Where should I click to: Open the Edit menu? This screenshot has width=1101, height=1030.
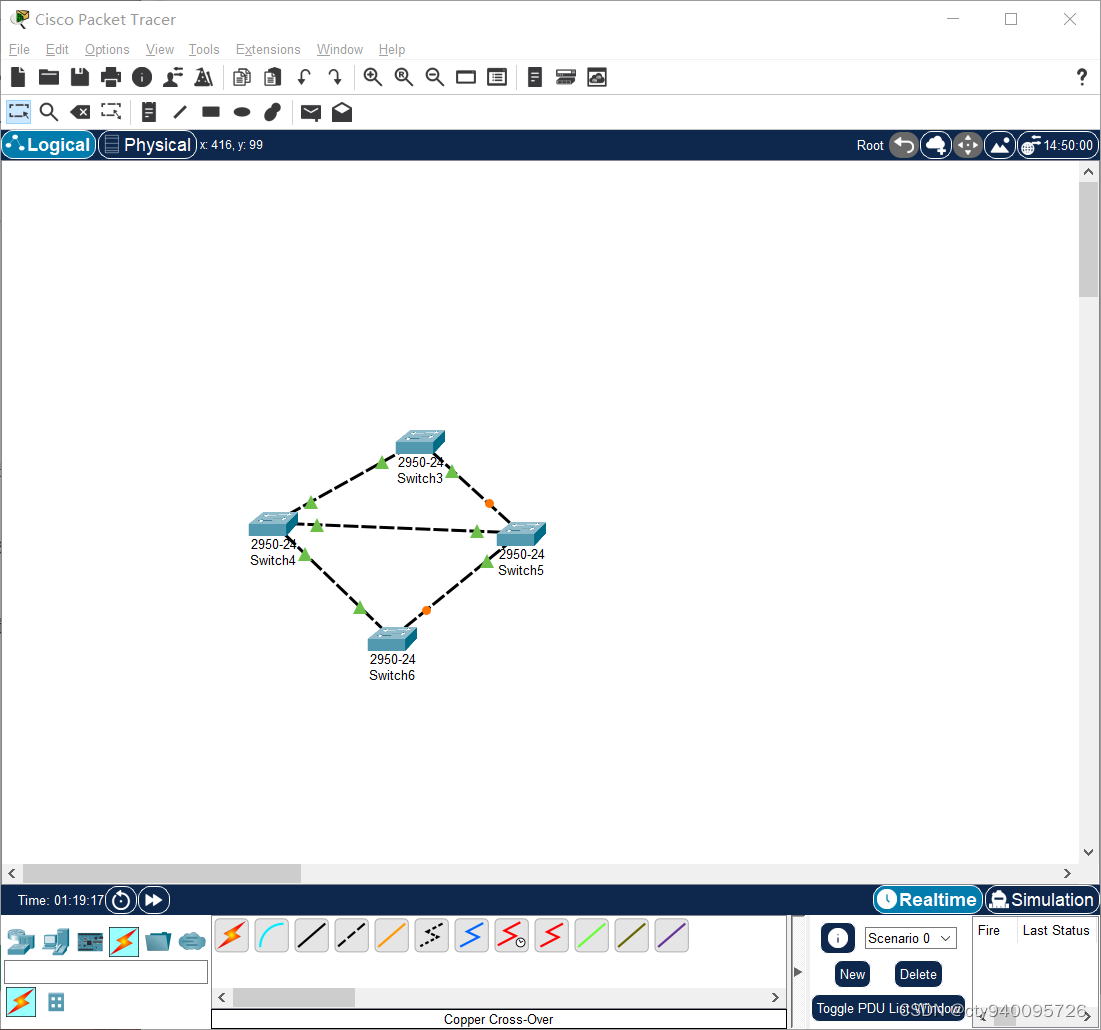pos(57,49)
